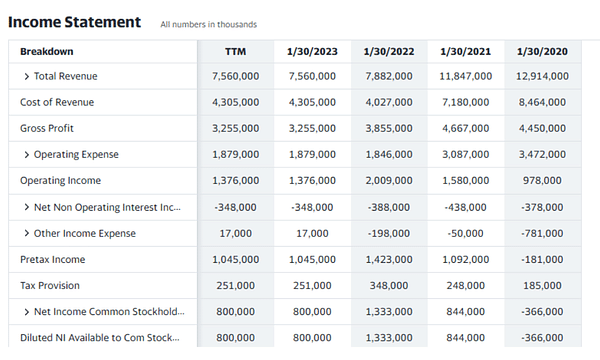Image resolution: width=600 pixels, height=360 pixels.
Task: Expand Net Income Common Stockholders row
Action: [x=26, y=312]
